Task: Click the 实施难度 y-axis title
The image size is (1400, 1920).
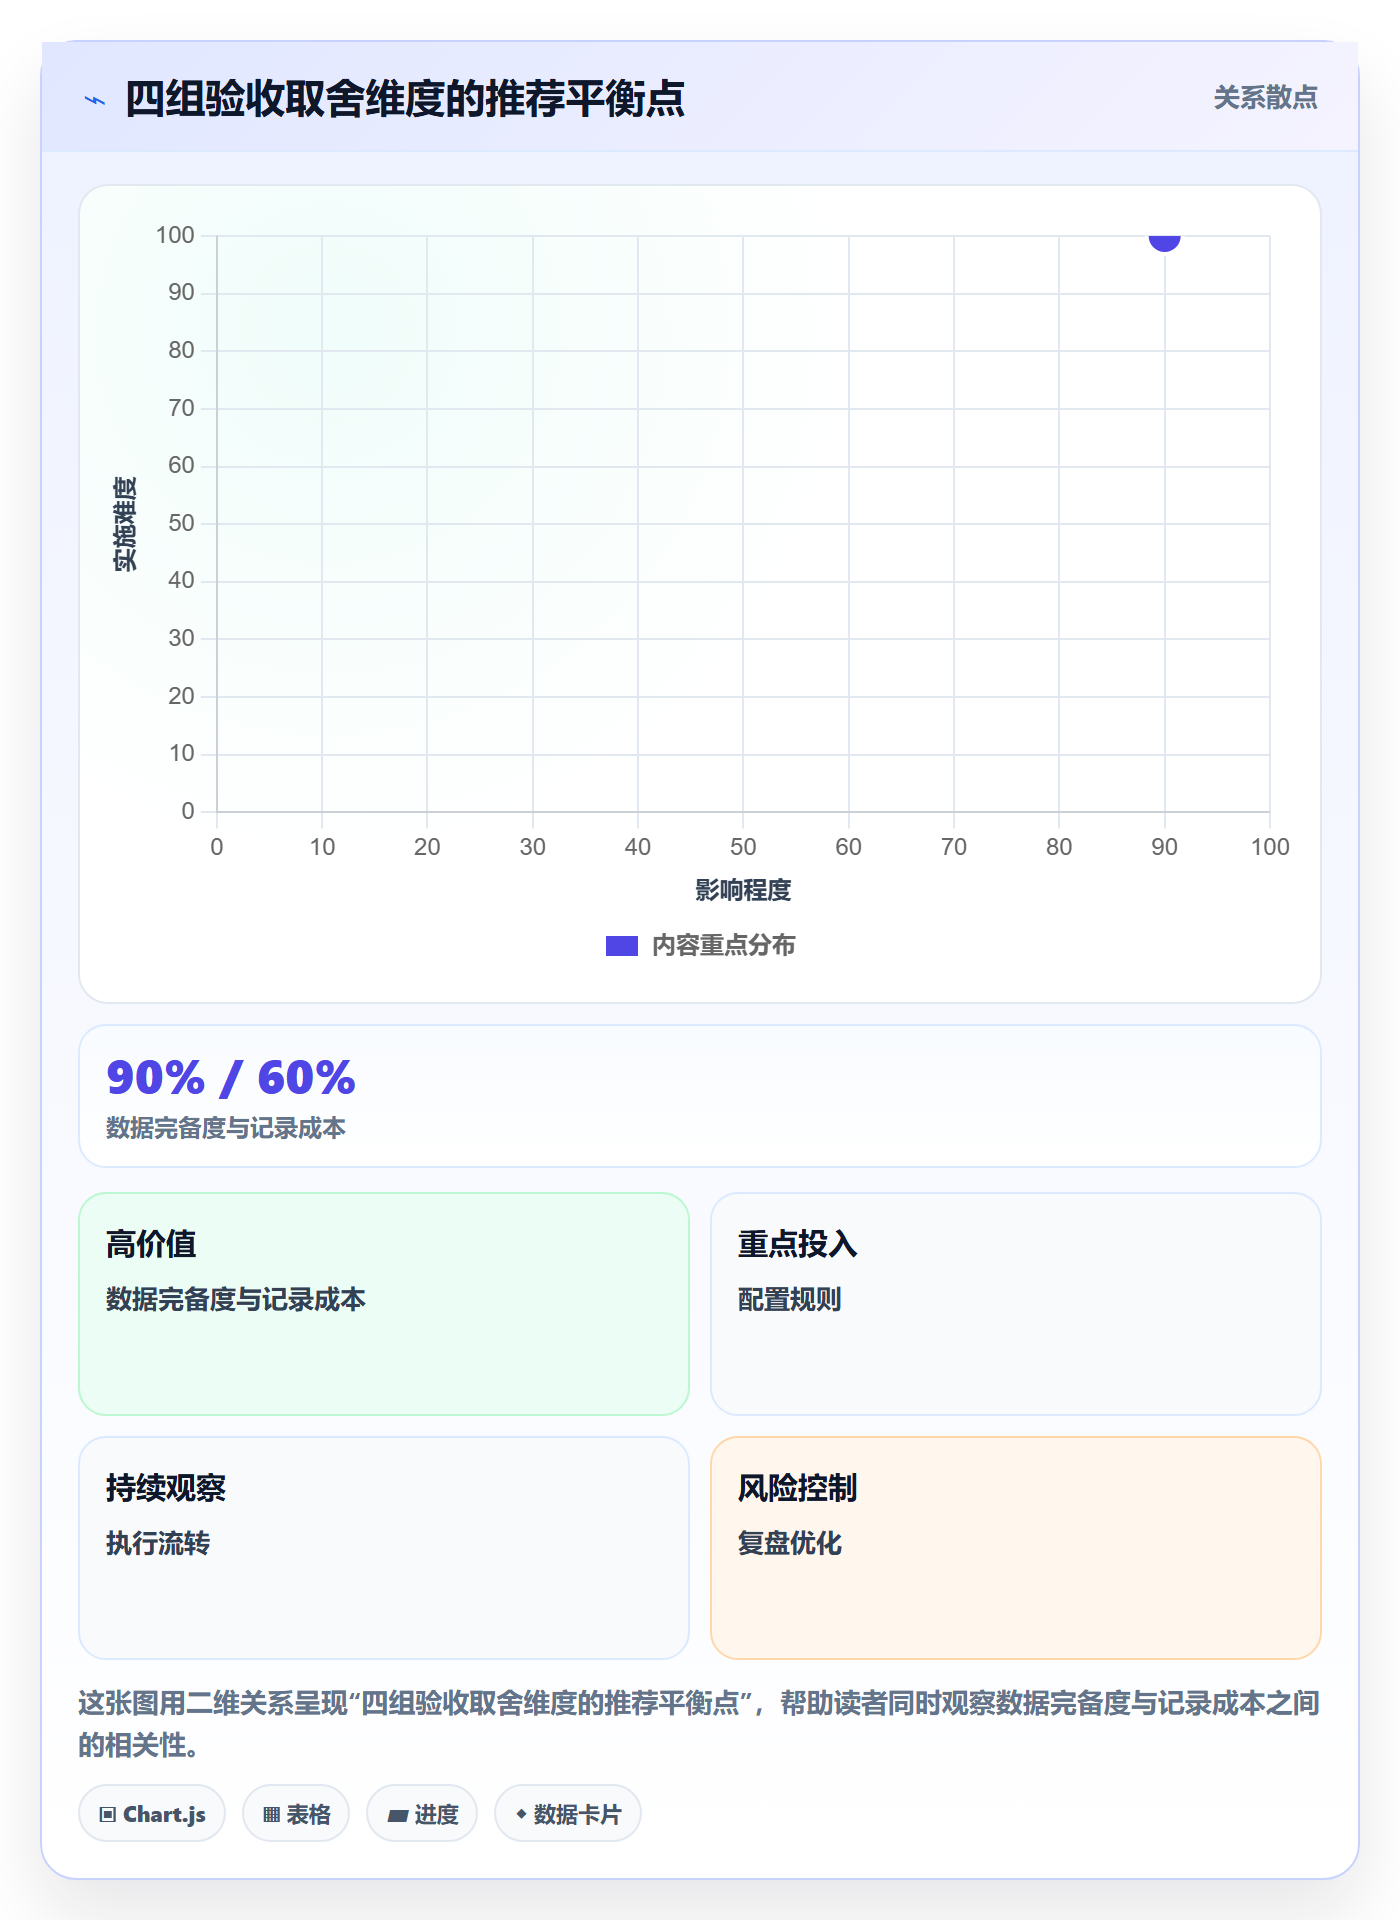Action: coord(125,524)
